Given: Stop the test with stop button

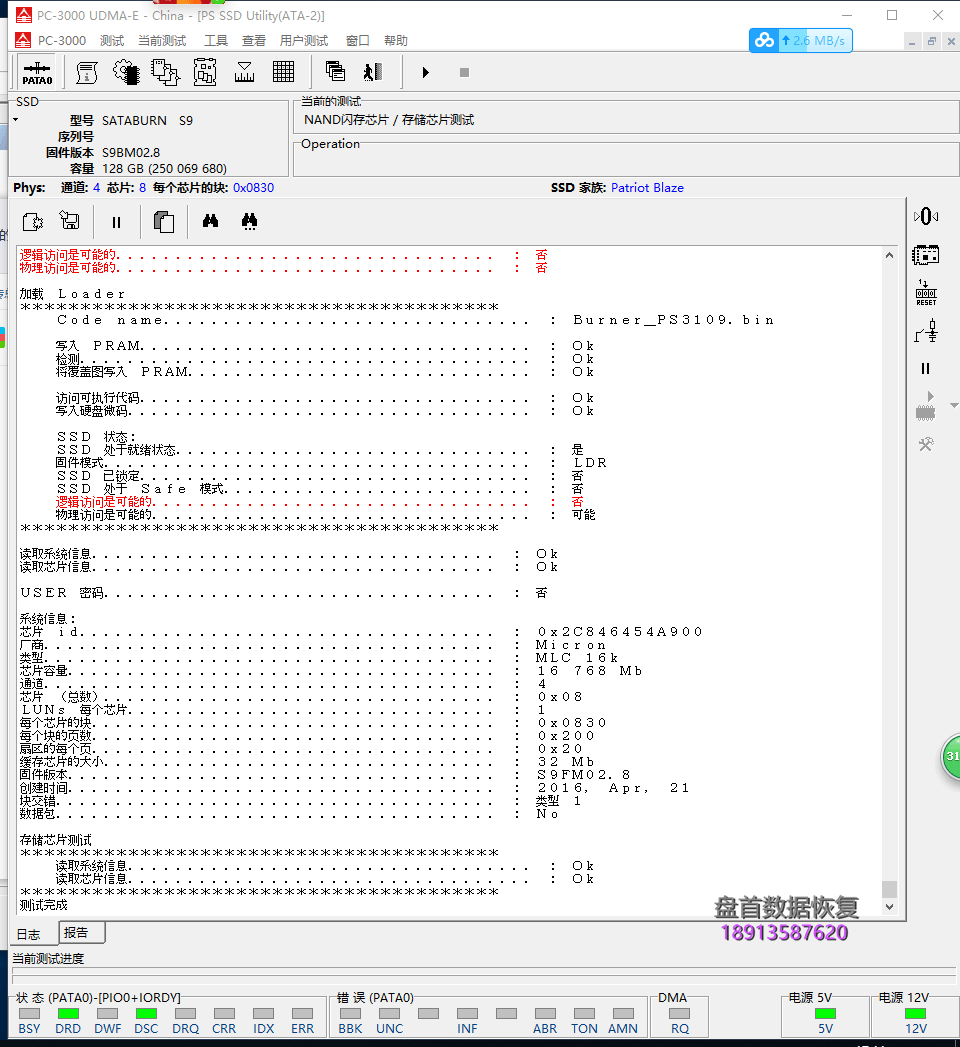Looking at the screenshot, I should pyautogui.click(x=465, y=72).
